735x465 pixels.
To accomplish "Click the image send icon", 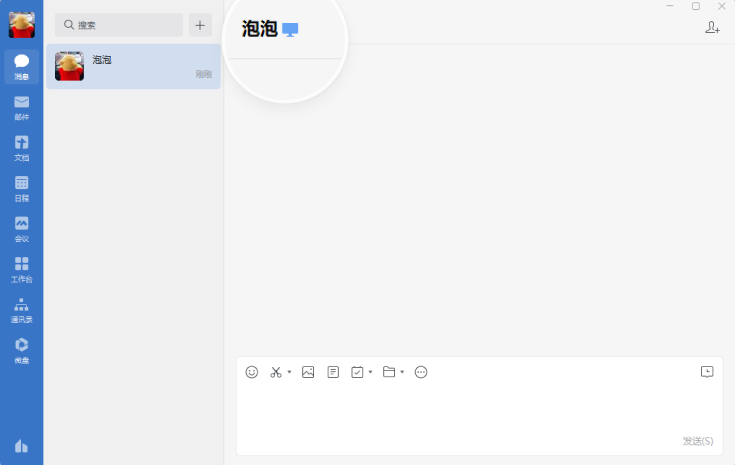I will (308, 372).
